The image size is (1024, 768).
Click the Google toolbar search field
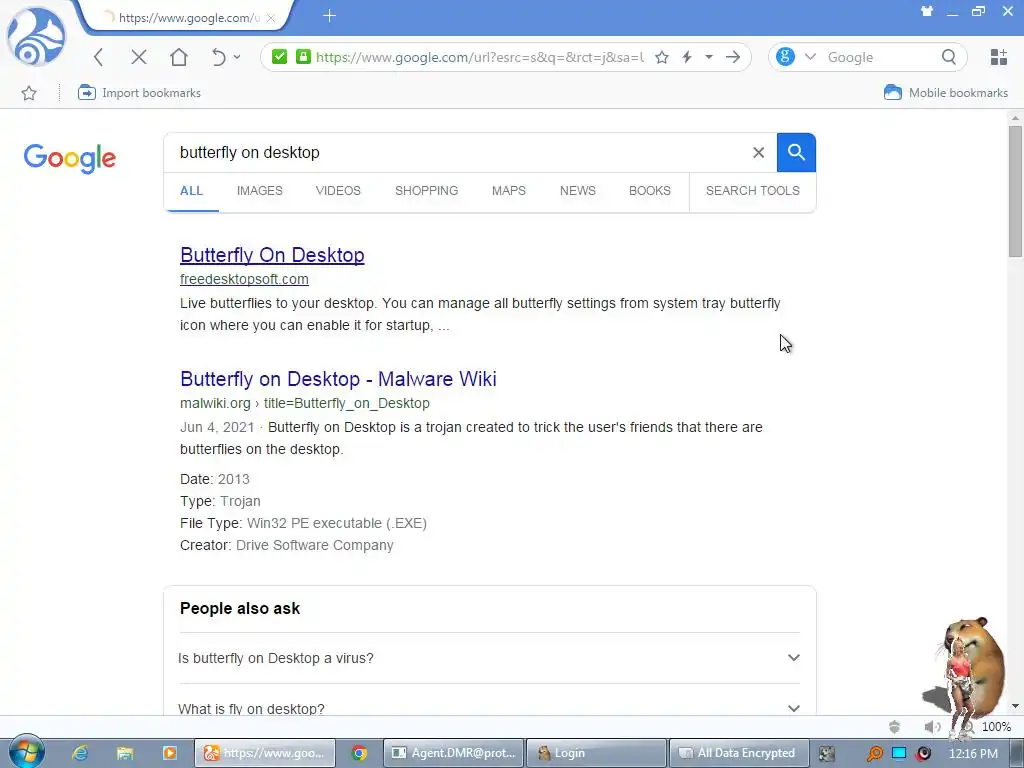[x=880, y=57]
